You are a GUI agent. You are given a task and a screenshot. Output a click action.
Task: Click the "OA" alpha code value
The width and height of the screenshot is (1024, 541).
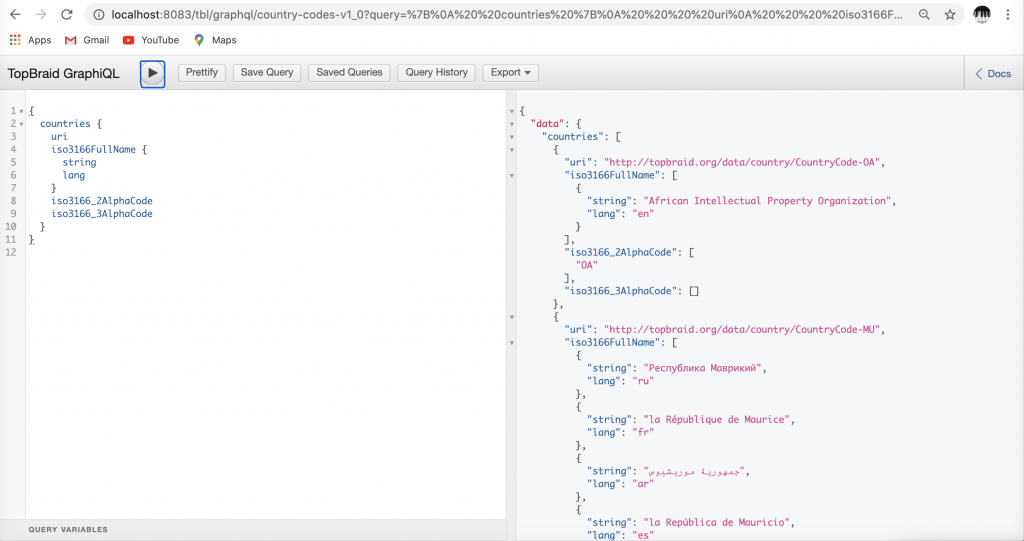(586, 265)
